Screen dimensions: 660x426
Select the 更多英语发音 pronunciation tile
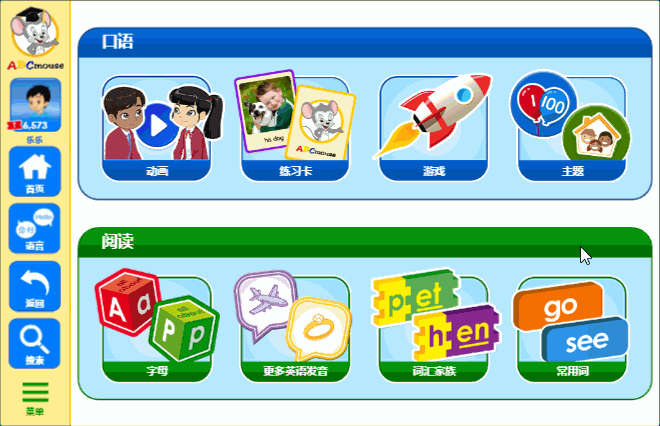[295, 326]
